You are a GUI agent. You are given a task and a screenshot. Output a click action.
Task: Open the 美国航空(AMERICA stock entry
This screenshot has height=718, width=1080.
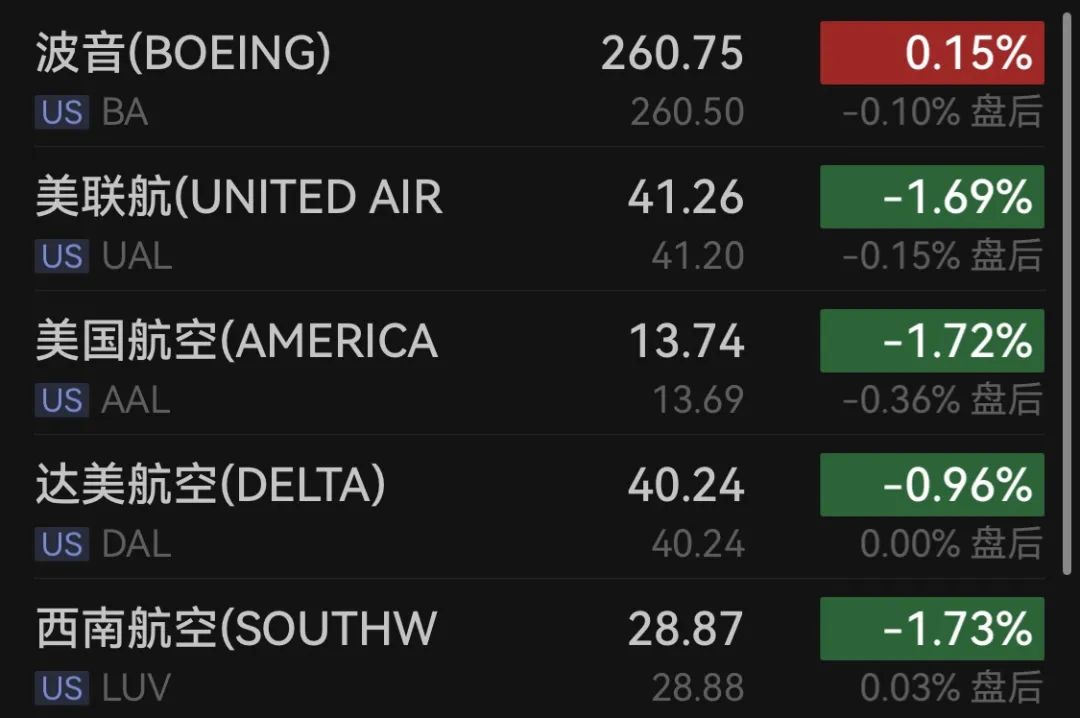tap(539, 362)
